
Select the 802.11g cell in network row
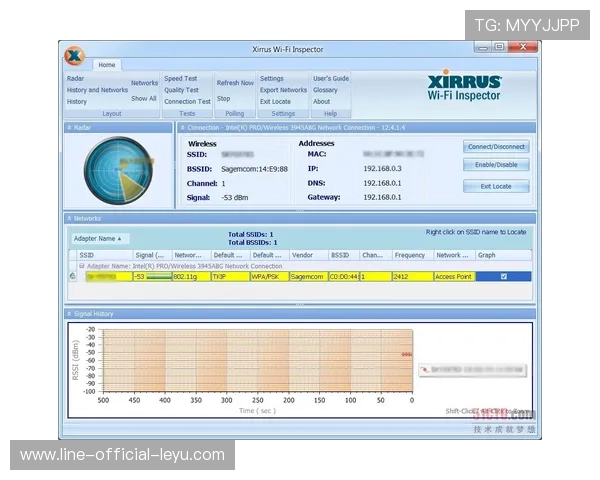point(191,276)
